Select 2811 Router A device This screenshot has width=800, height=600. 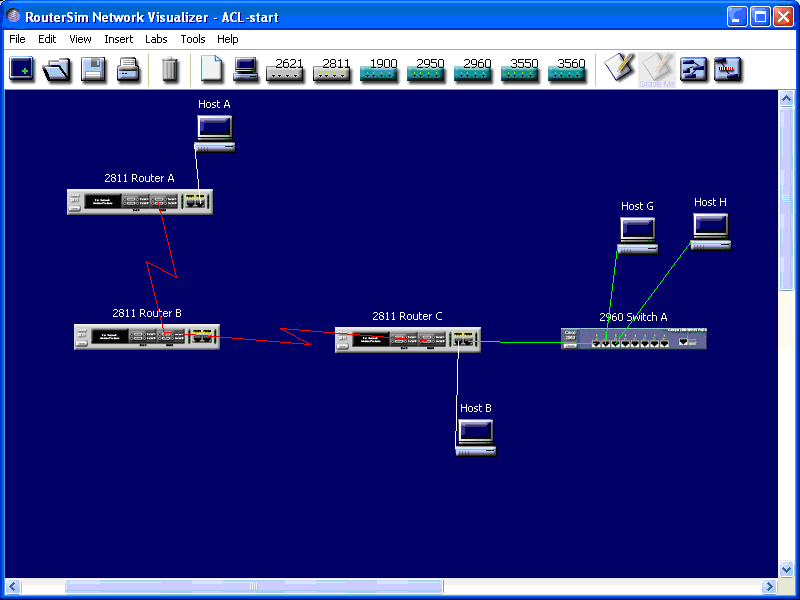point(140,202)
